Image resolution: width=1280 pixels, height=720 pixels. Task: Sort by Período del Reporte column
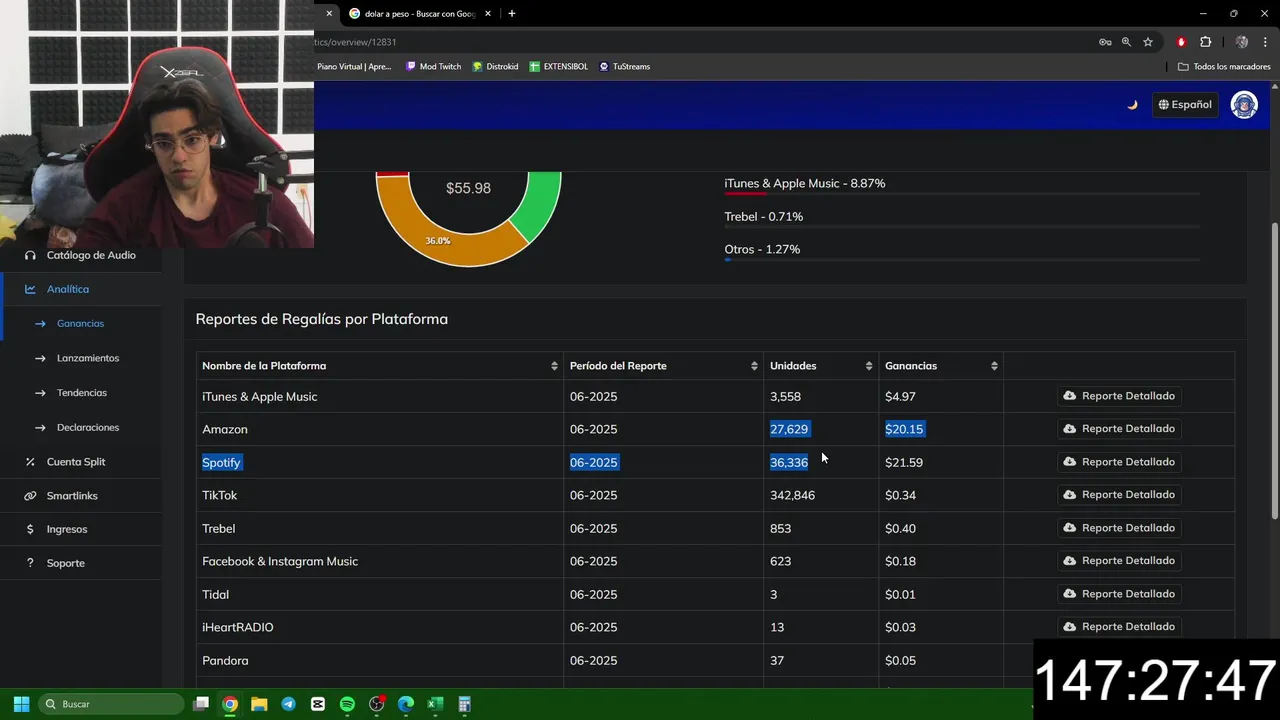[x=664, y=366]
